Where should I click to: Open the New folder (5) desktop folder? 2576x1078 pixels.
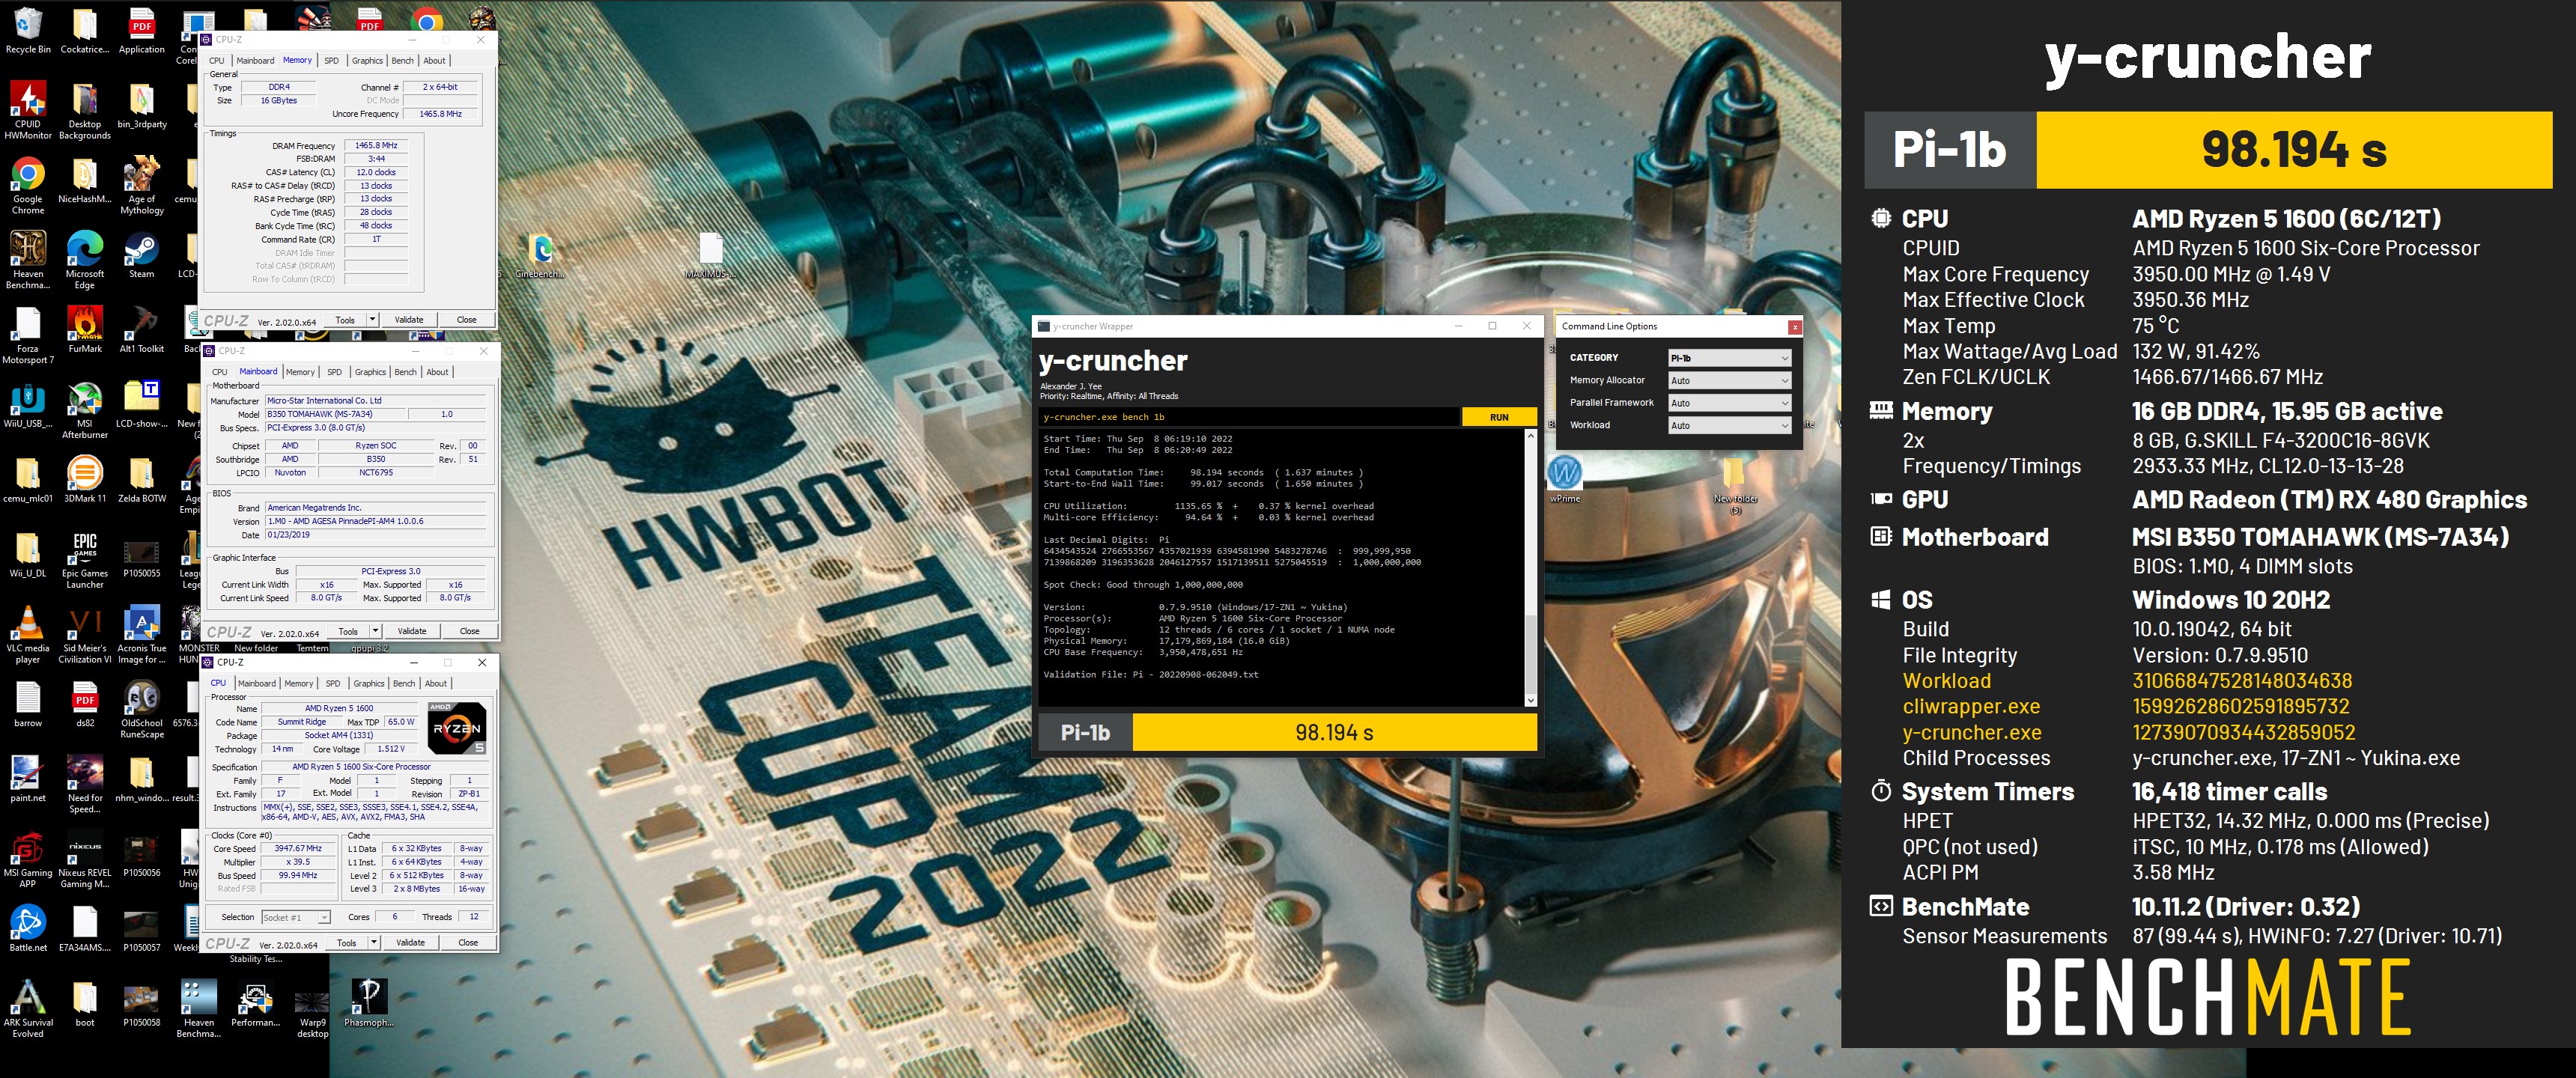[x=1735, y=485]
